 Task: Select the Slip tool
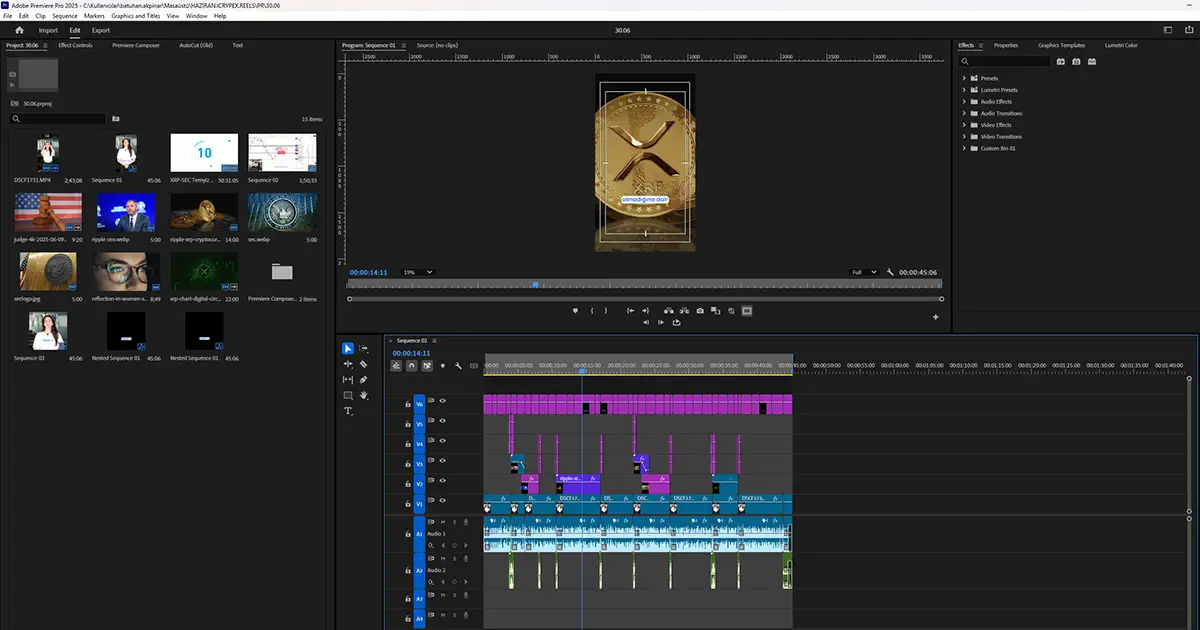click(348, 380)
